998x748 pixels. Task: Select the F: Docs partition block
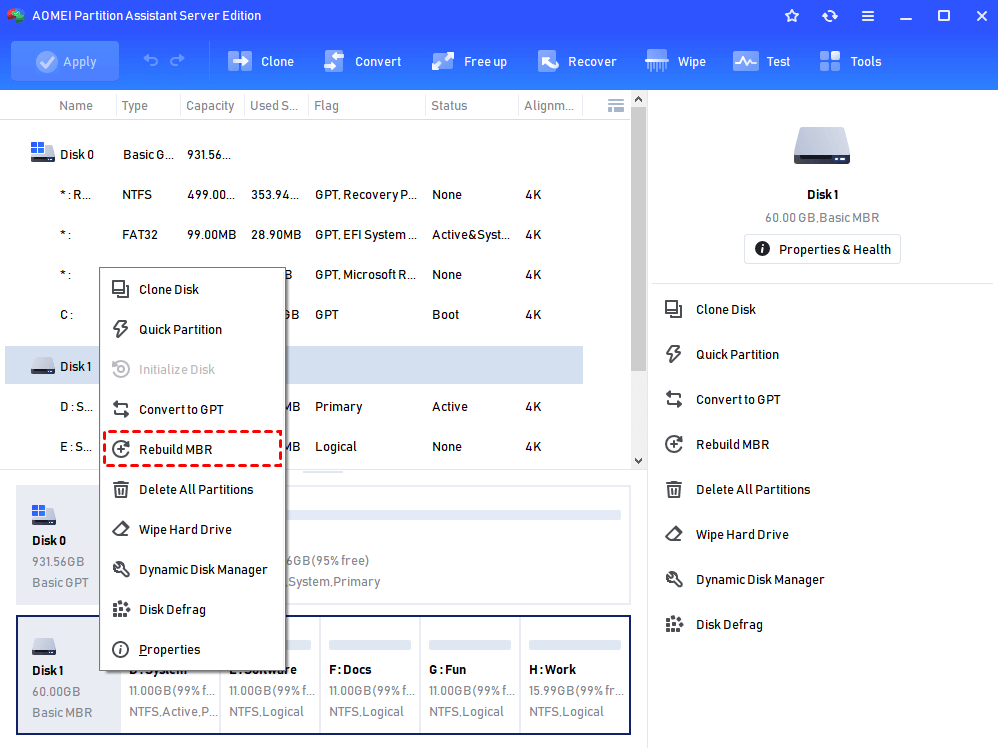coord(370,675)
